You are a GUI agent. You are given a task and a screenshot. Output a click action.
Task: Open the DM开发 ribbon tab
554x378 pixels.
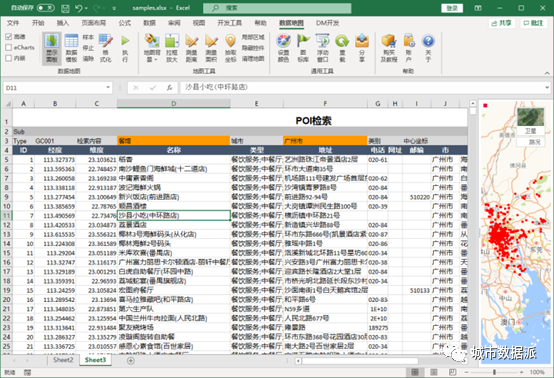click(x=327, y=23)
